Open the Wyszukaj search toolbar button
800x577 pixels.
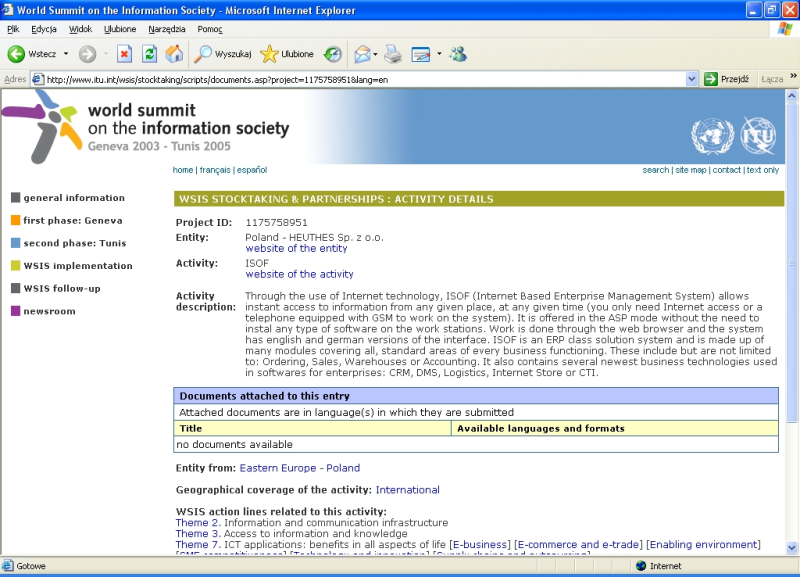223,54
